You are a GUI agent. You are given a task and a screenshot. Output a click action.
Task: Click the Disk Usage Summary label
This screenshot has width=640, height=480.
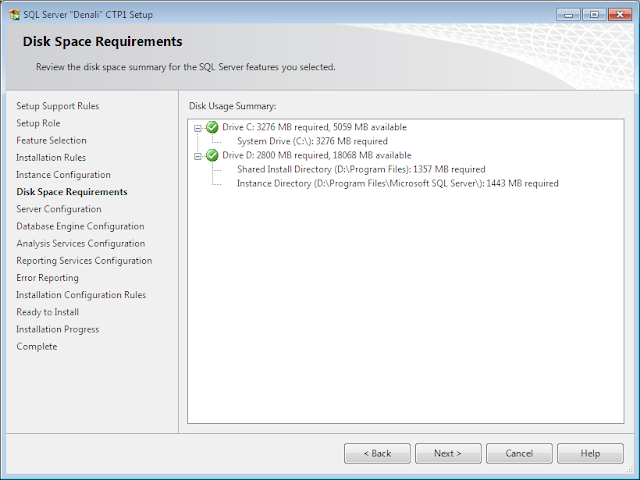(233, 106)
